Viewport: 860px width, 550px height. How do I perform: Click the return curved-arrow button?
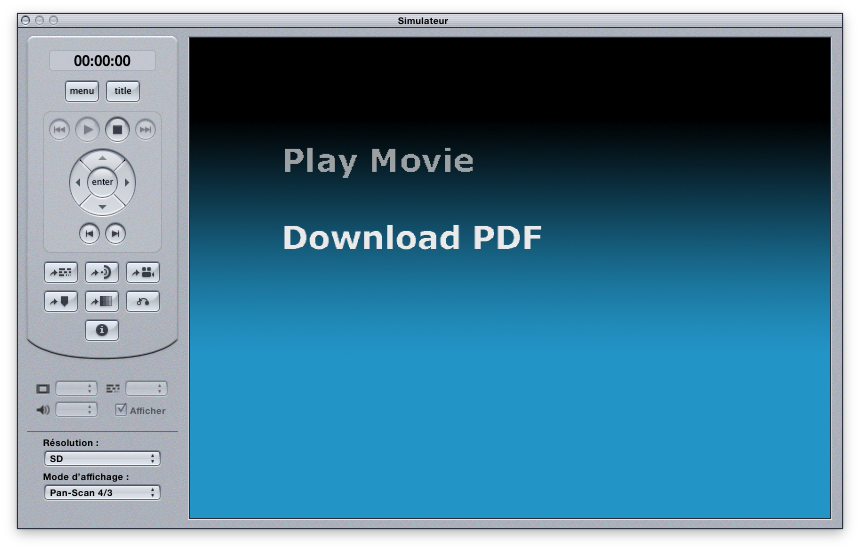[x=143, y=301]
